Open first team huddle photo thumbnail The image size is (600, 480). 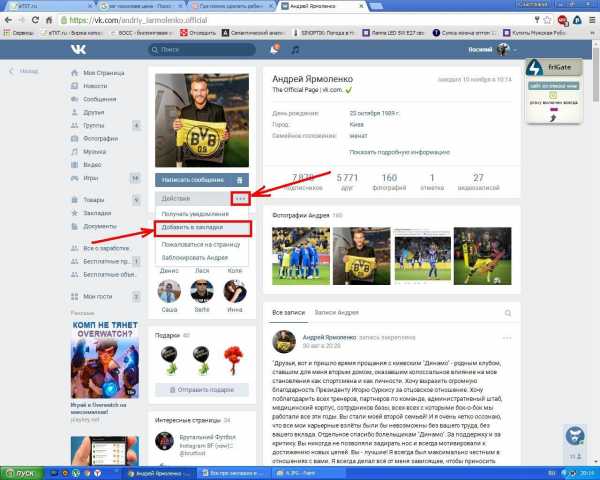[301, 256]
